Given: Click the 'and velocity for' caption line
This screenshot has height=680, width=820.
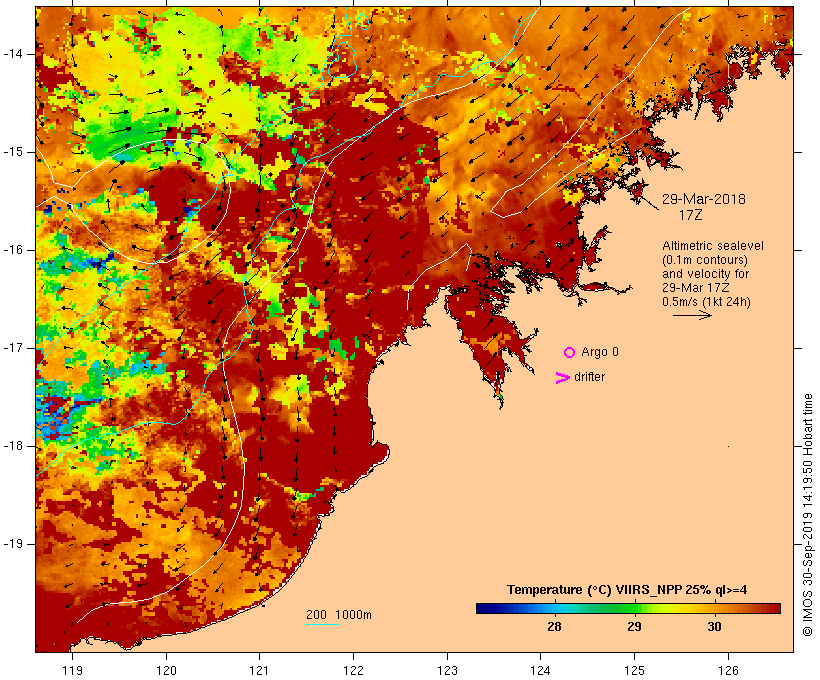Looking at the screenshot, I should point(705,274).
